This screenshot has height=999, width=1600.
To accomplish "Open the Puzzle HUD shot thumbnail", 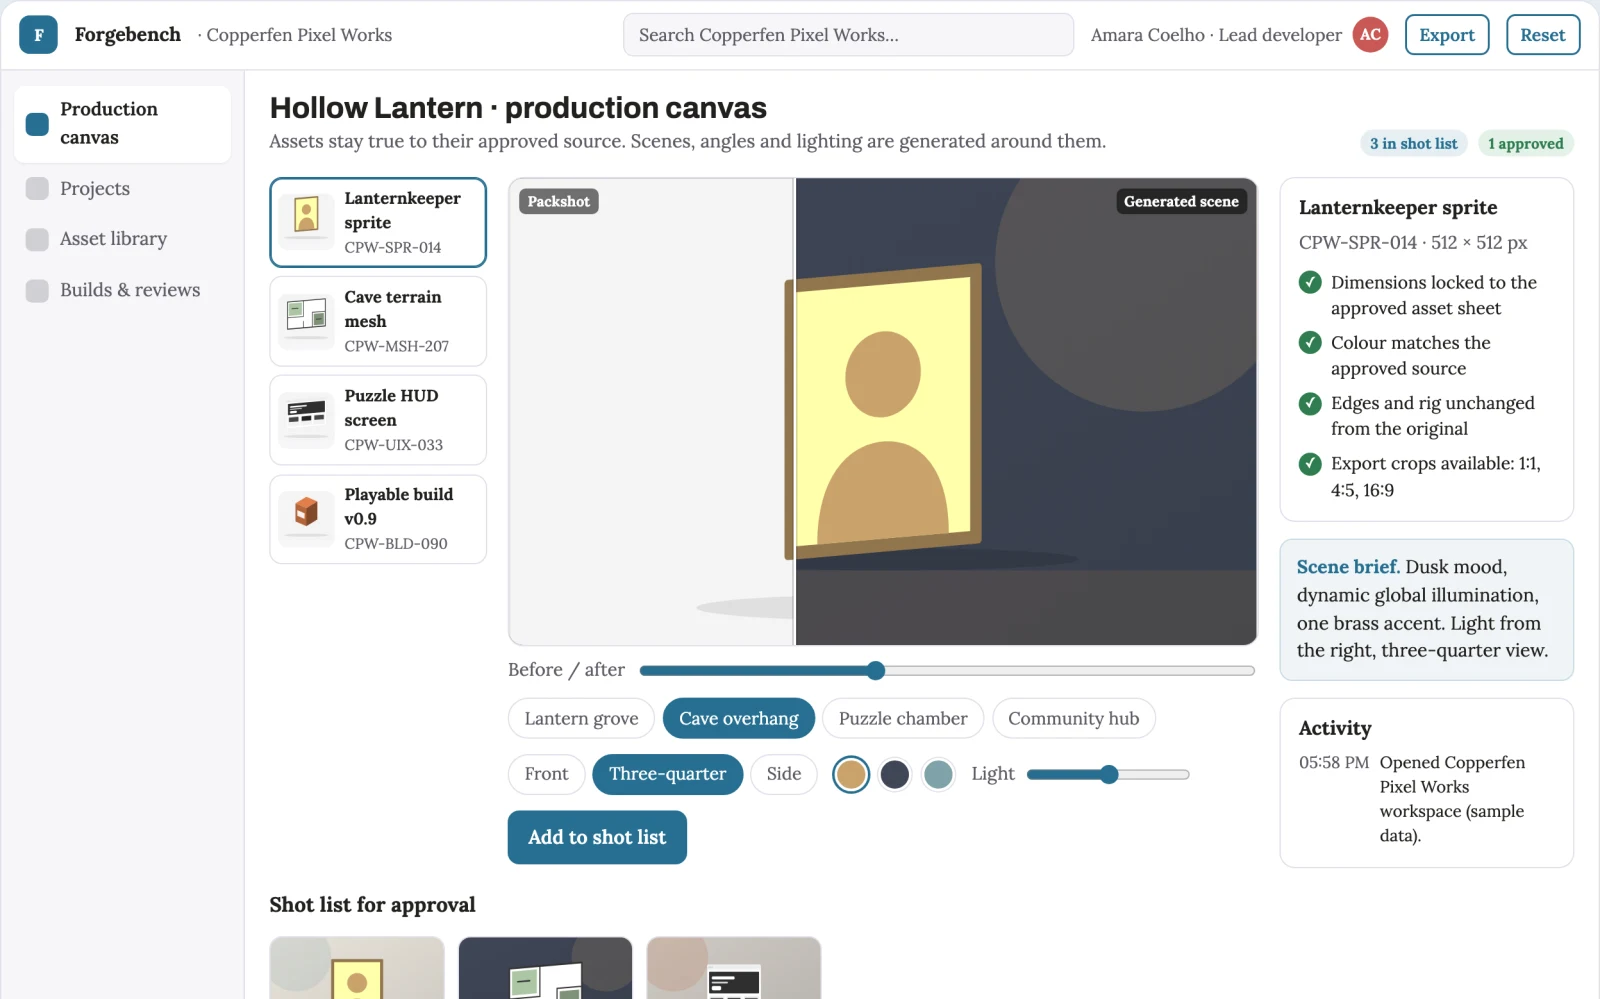I will pos(734,968).
